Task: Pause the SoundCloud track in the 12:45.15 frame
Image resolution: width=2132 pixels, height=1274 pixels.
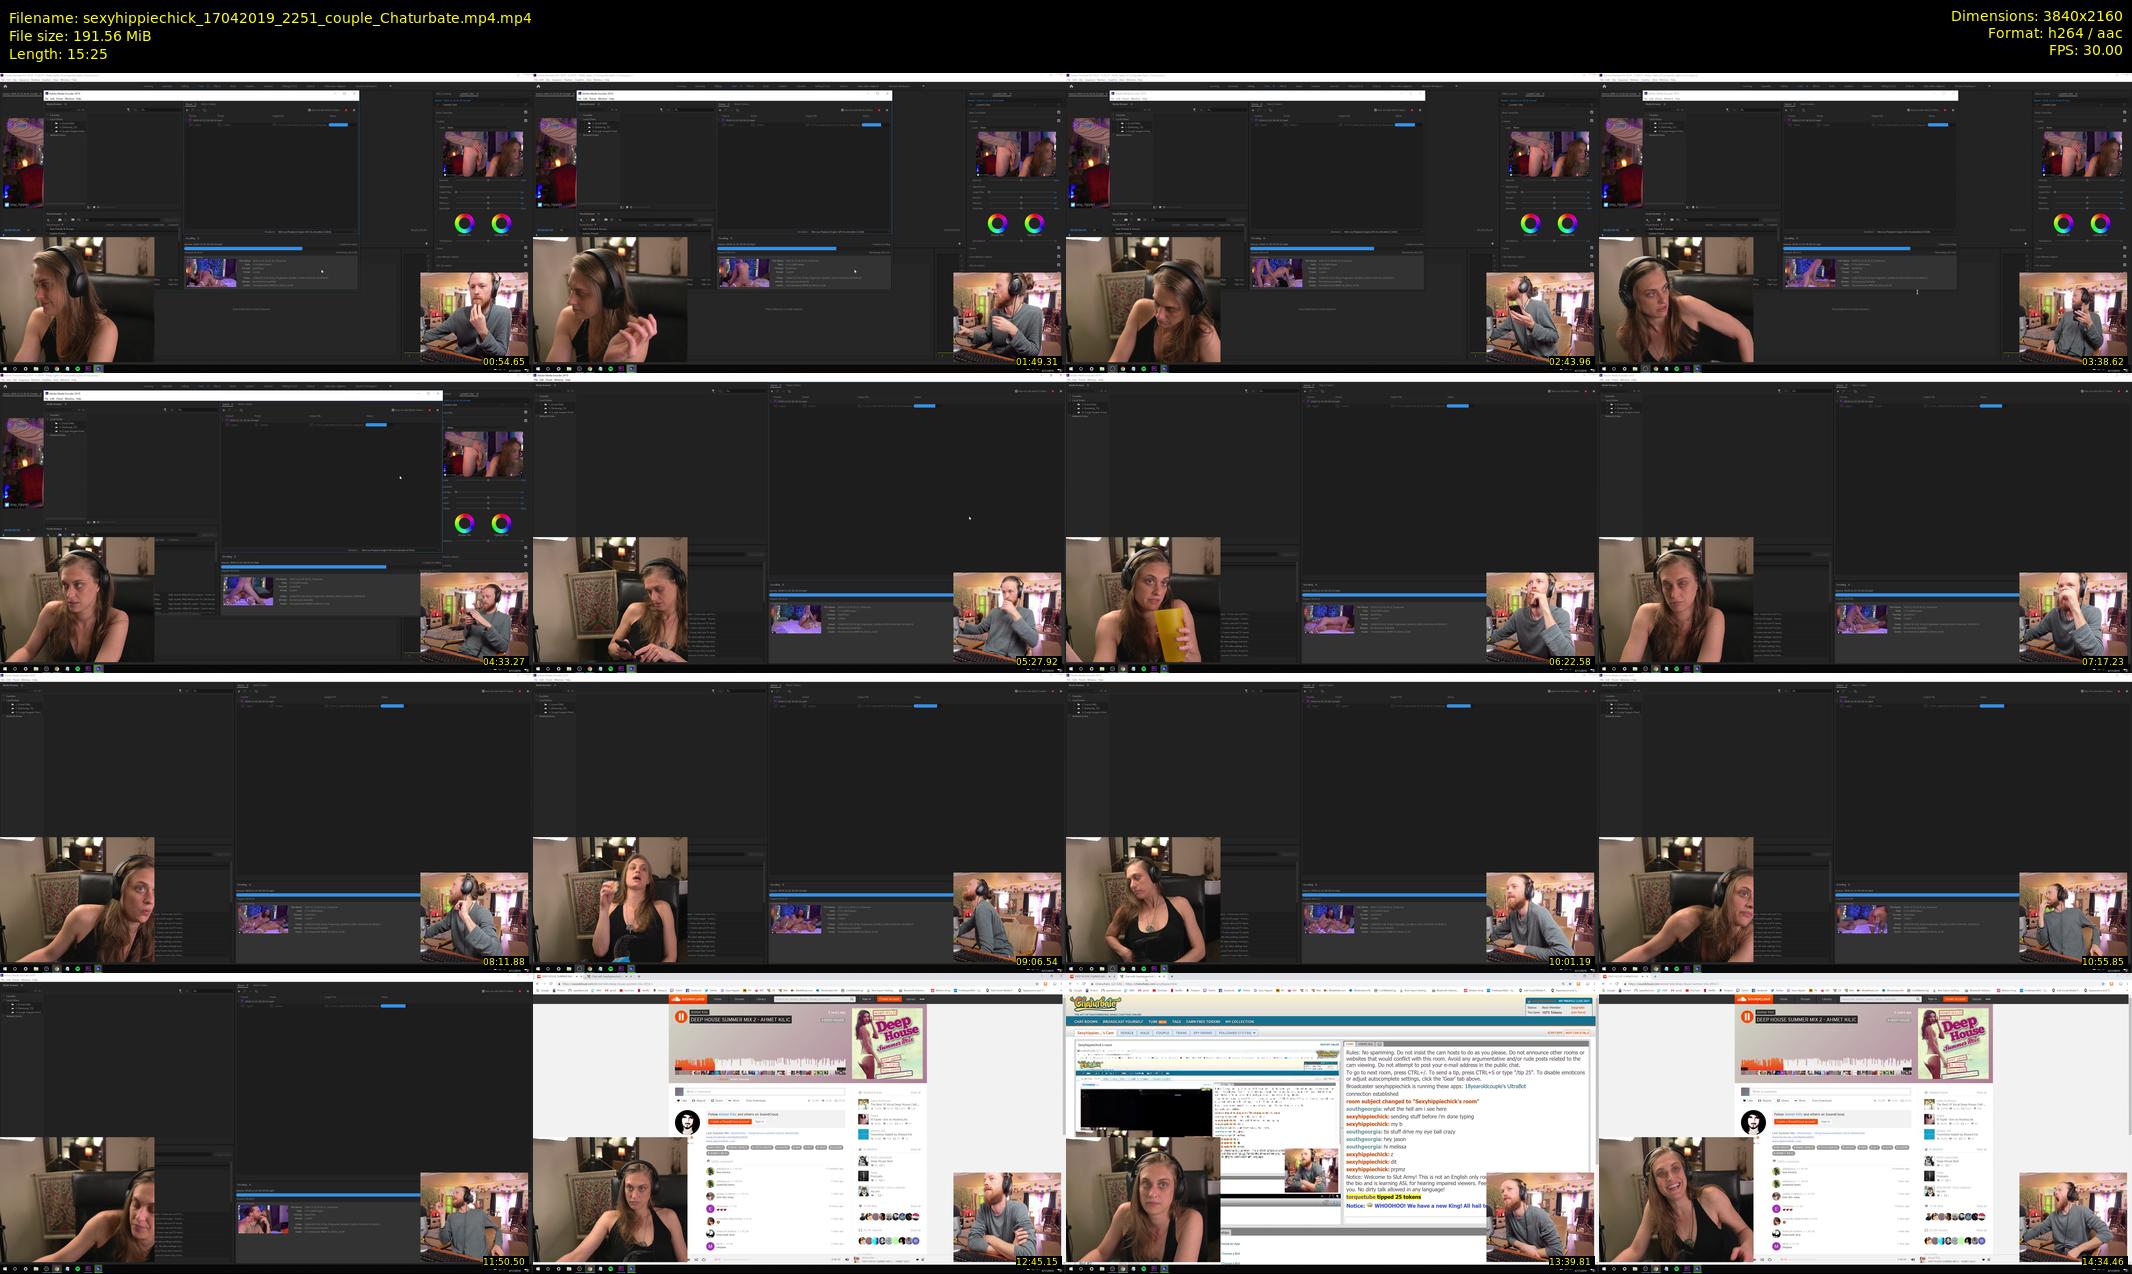Action: (x=681, y=1017)
